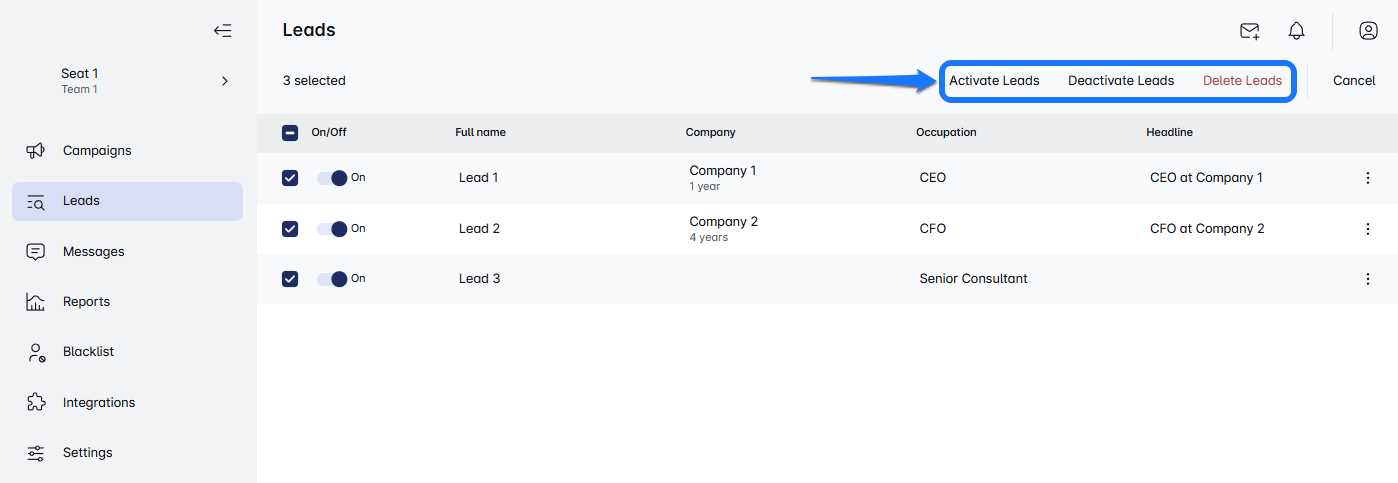Click the Deactivate Leads button
The height and width of the screenshot is (483, 1398).
point(1121,81)
